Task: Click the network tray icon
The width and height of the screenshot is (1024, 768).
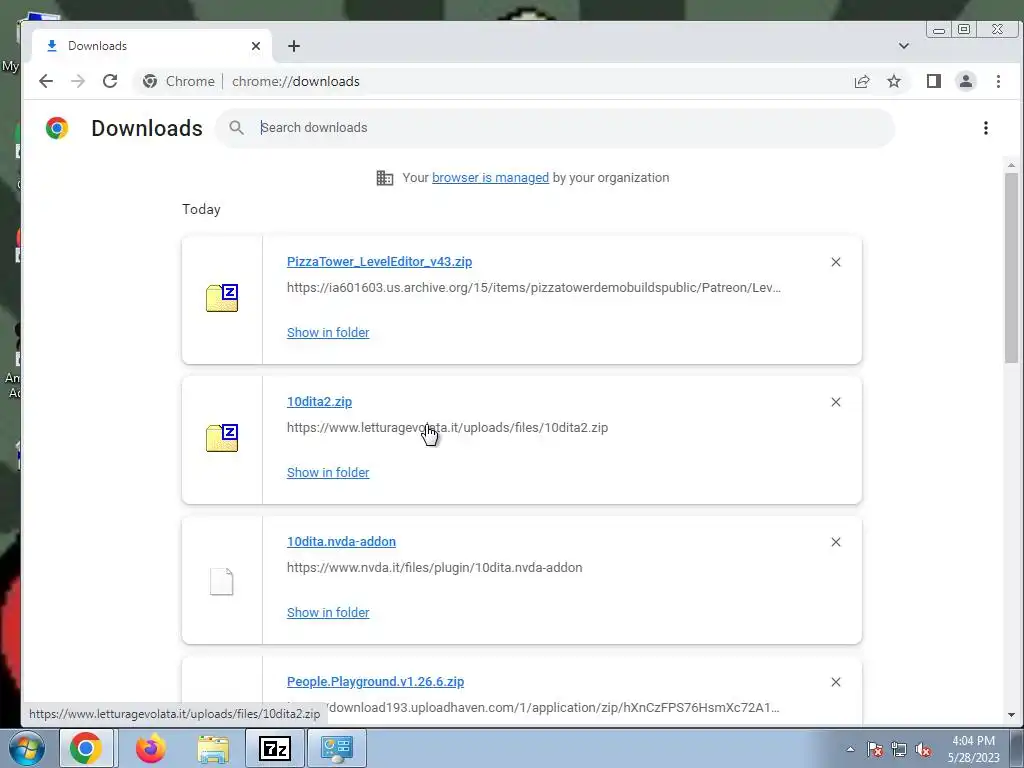Action: coord(899,749)
